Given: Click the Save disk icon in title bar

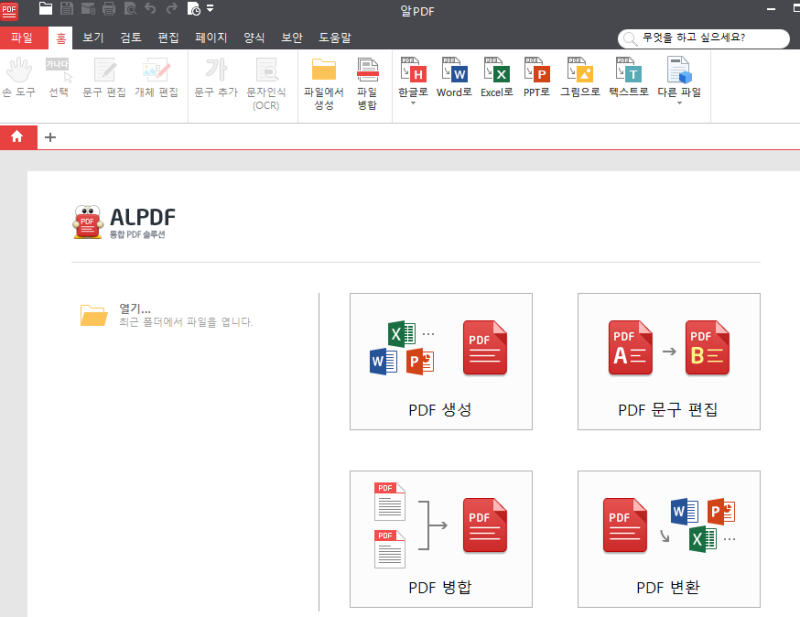Looking at the screenshot, I should [x=67, y=9].
